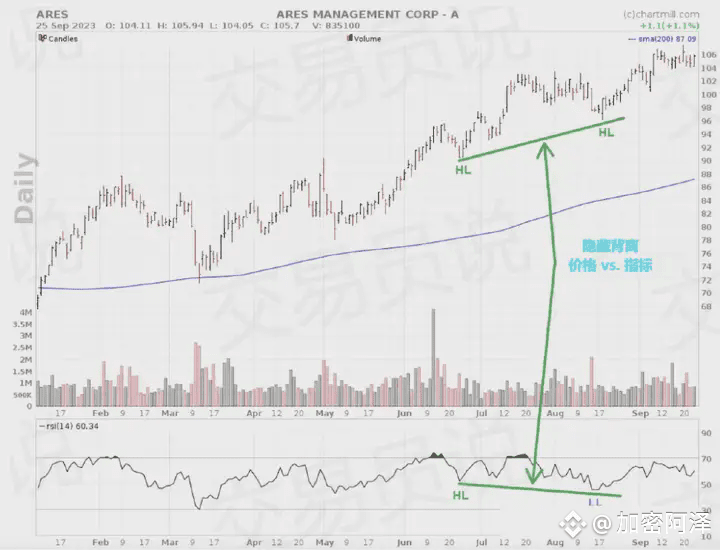The width and height of the screenshot is (720, 550).
Task: Click the blue 200-day moving average line
Action: pyautogui.click(x=367, y=251)
